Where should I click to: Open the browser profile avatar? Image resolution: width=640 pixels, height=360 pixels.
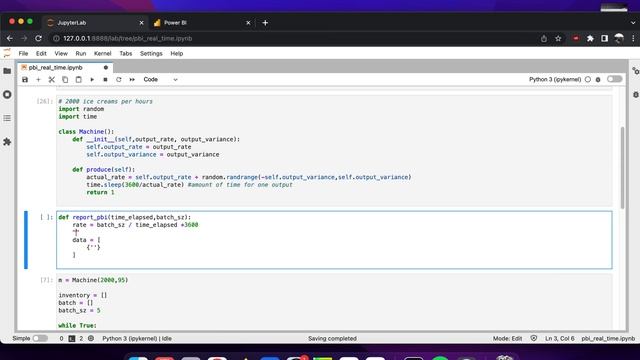[619, 38]
